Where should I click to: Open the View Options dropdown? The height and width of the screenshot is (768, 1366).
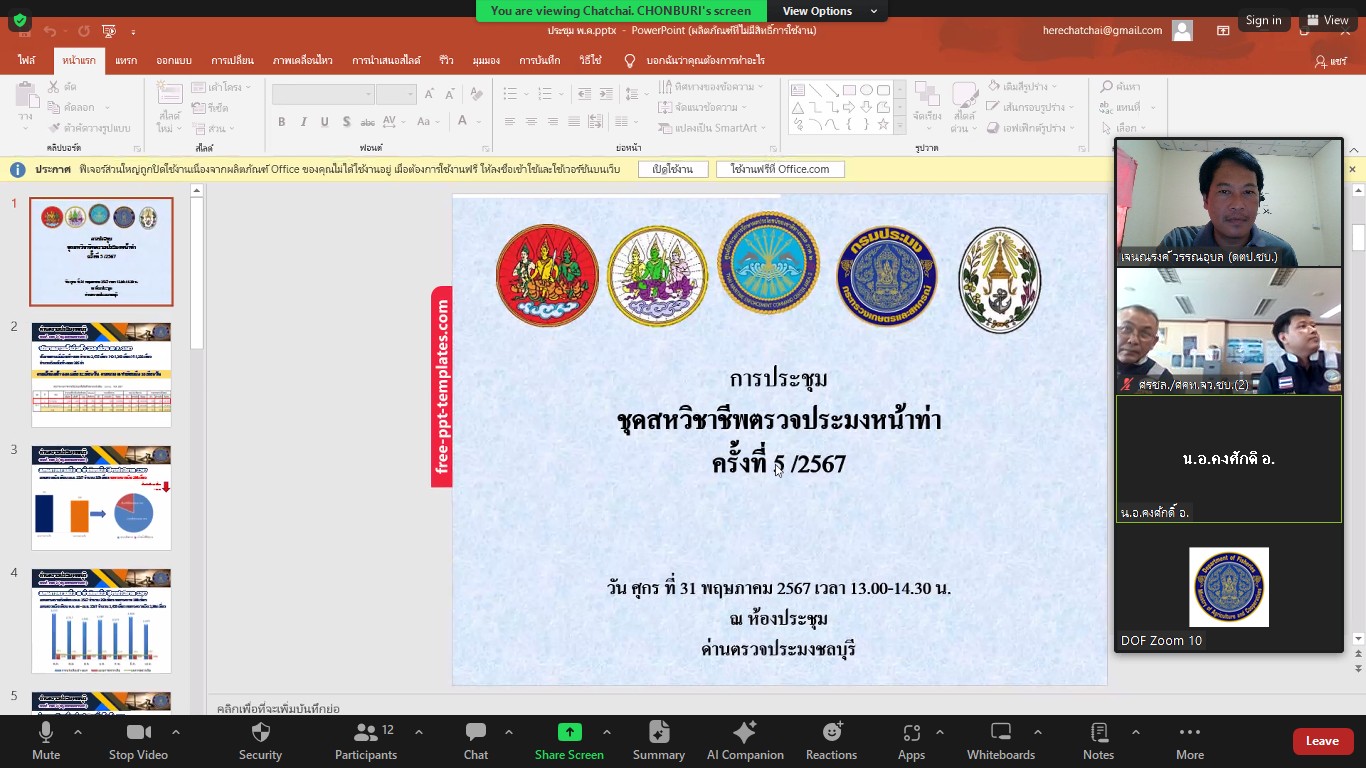[830, 11]
